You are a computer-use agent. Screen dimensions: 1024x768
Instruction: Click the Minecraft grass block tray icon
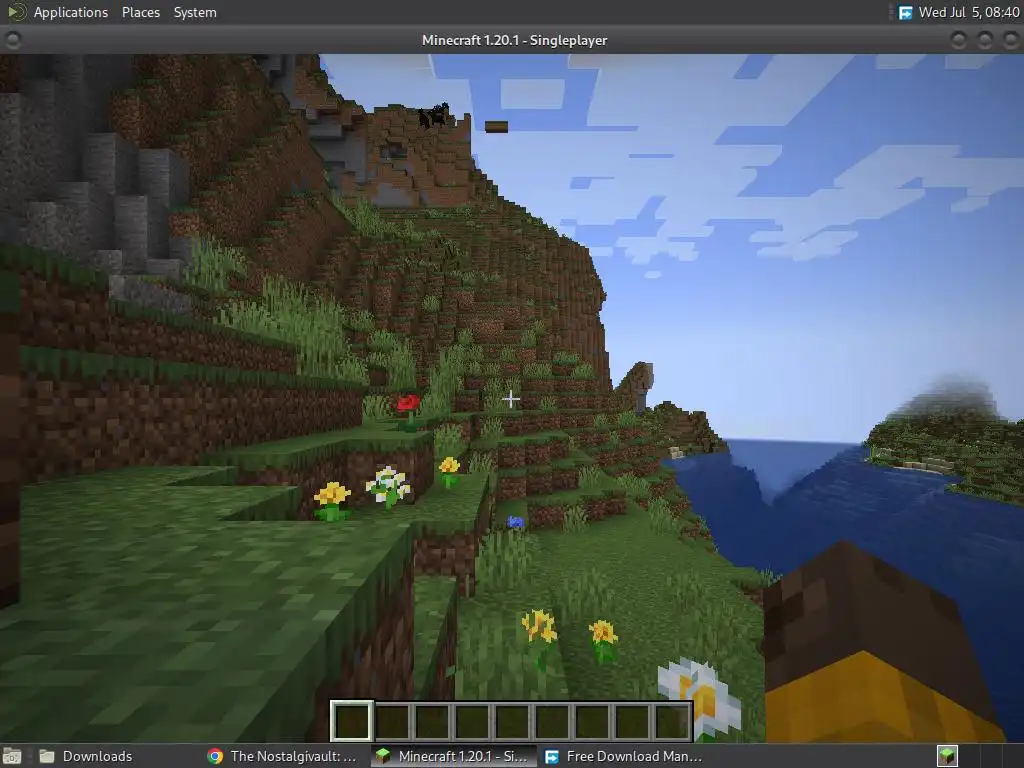point(947,756)
